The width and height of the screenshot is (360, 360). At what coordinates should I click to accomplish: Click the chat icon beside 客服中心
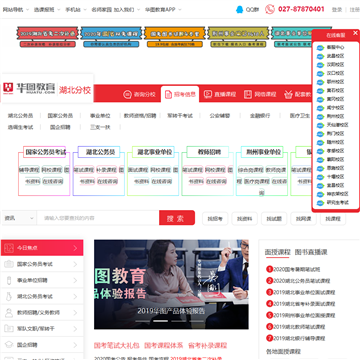[x=320, y=48]
